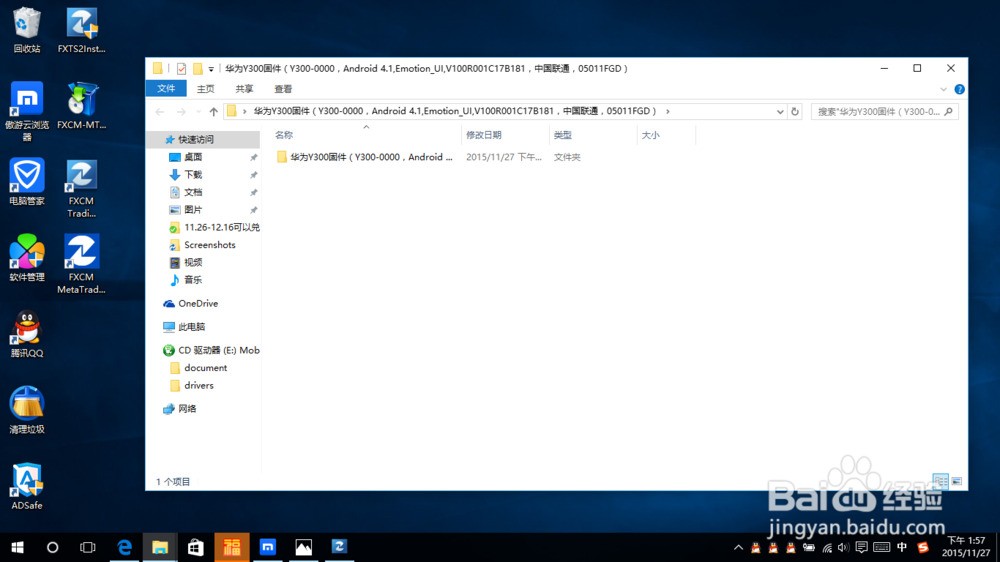Open the document folder in navigation pane
This screenshot has height=562, width=1000.
coord(203,368)
